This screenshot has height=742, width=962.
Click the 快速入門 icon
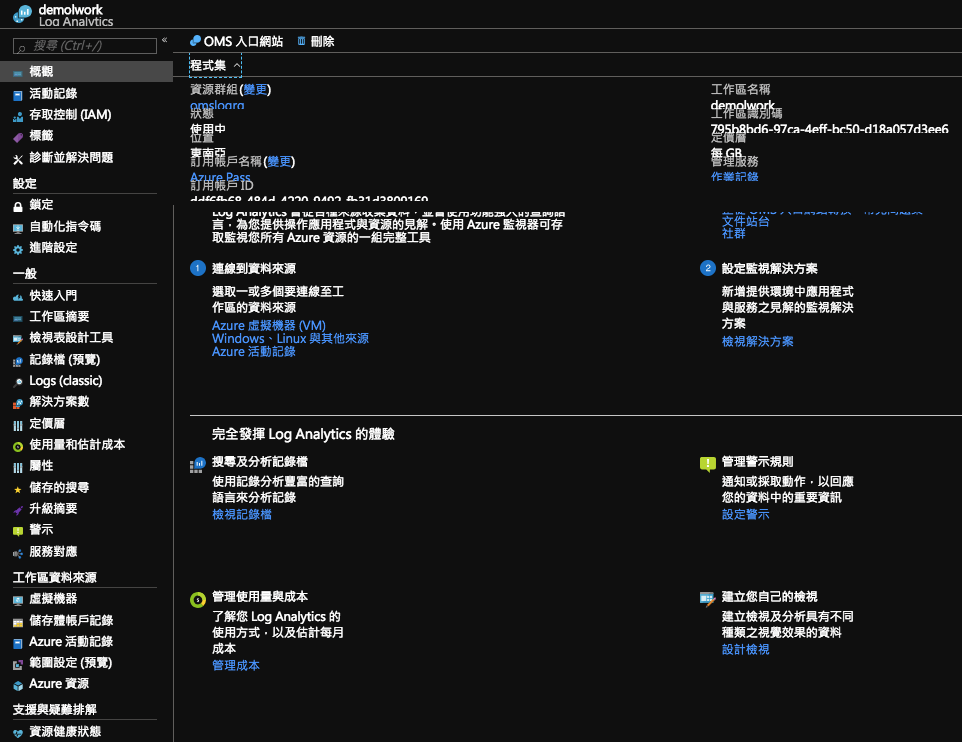[18, 297]
